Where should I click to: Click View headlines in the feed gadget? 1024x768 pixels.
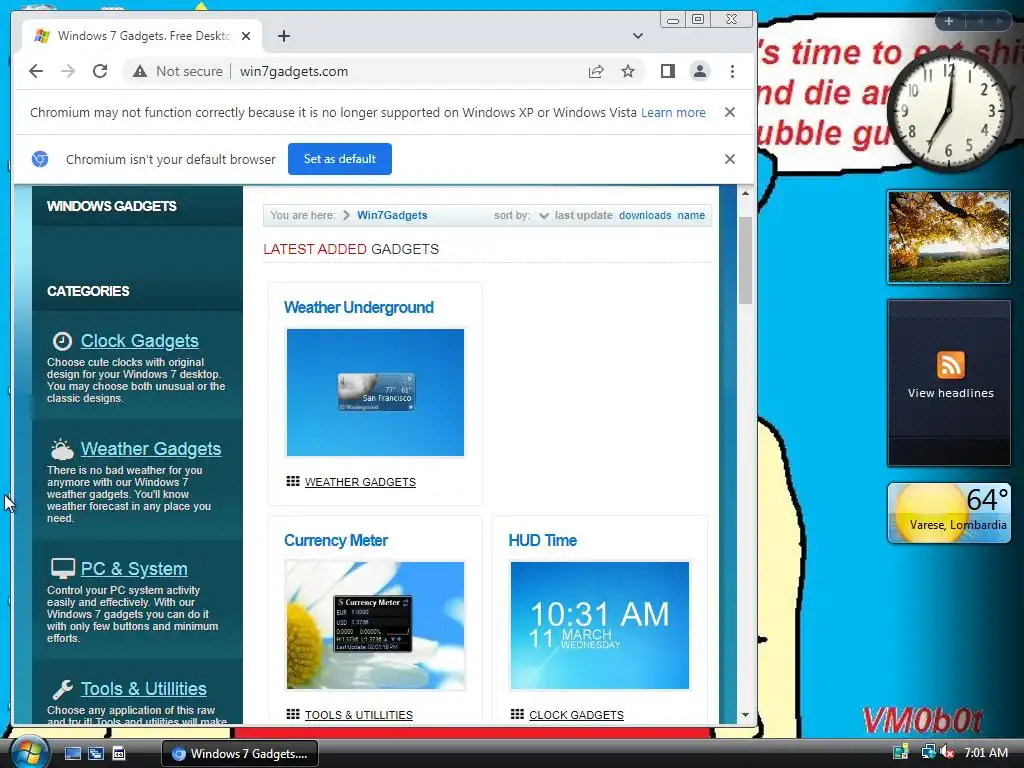point(950,393)
